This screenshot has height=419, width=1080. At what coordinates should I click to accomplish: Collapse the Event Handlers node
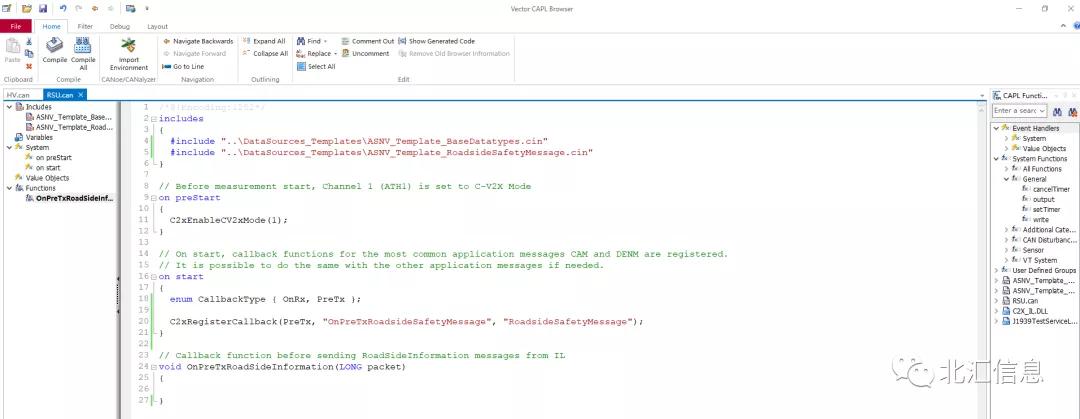click(x=996, y=128)
